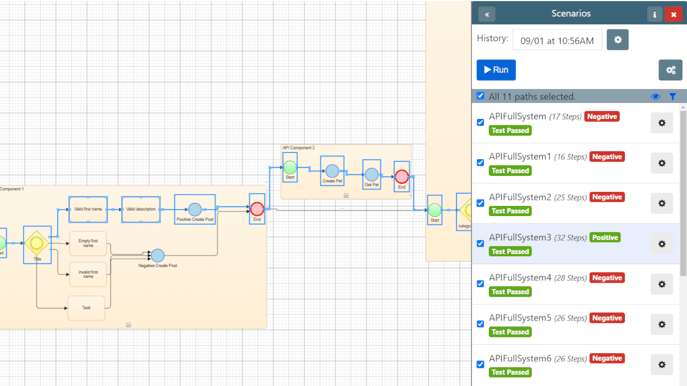Uncheck the APIFullSystem3 checkbox
The height and width of the screenshot is (386, 687).
(x=481, y=244)
